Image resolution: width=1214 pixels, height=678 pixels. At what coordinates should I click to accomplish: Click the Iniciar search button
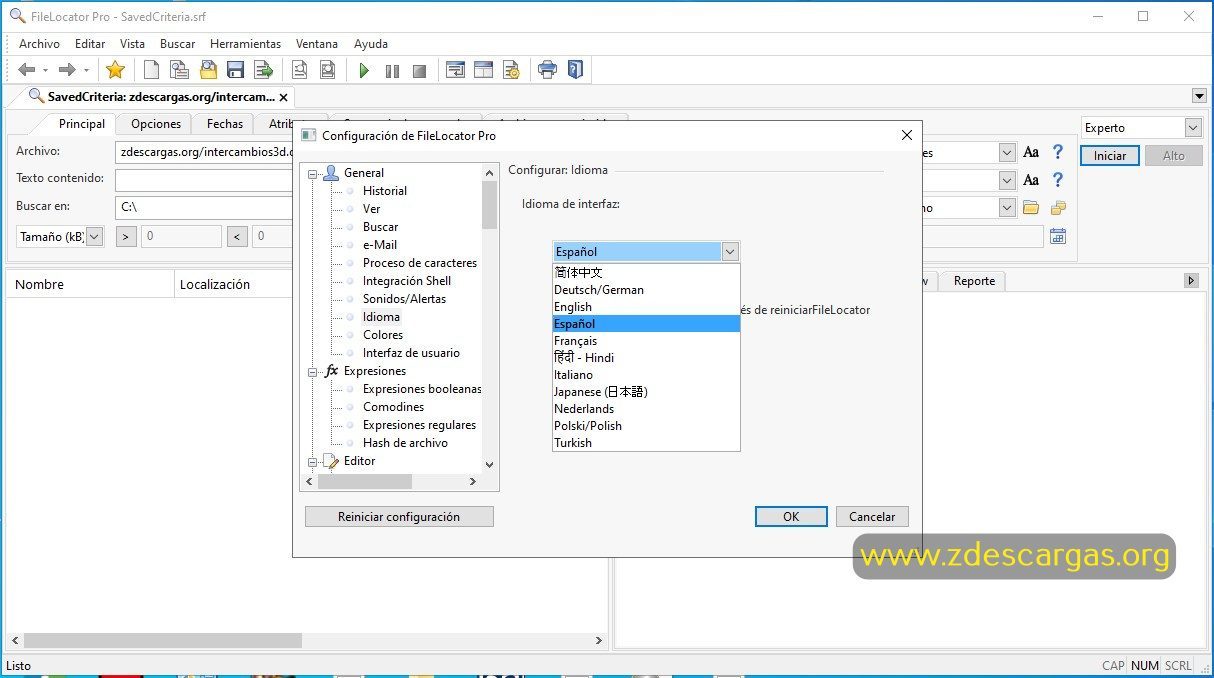(x=1110, y=156)
